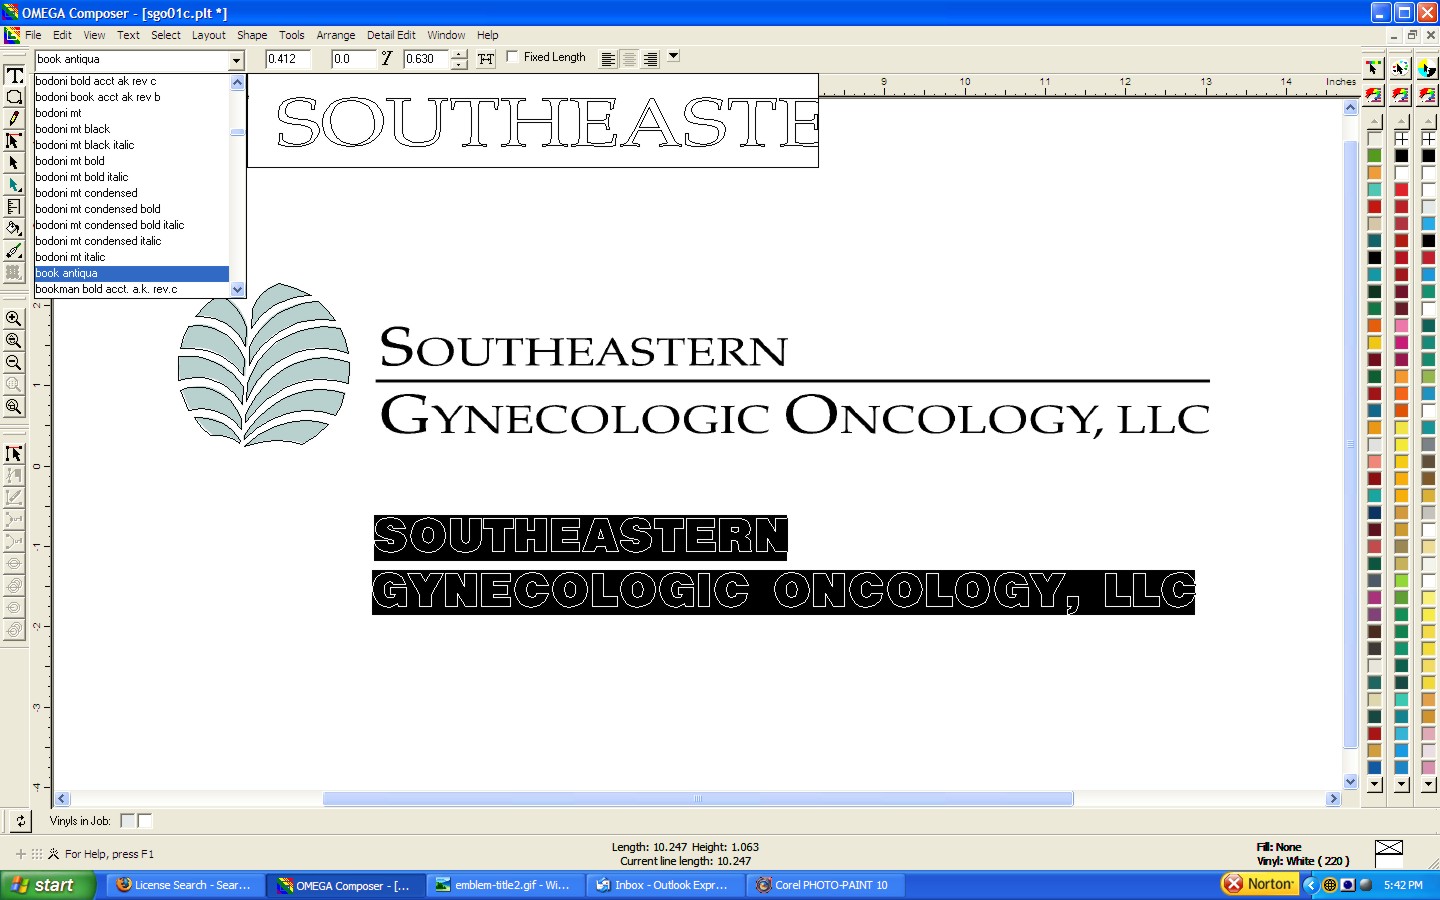
Task: Toggle the Fixed Length checkbox
Action: tap(512, 57)
